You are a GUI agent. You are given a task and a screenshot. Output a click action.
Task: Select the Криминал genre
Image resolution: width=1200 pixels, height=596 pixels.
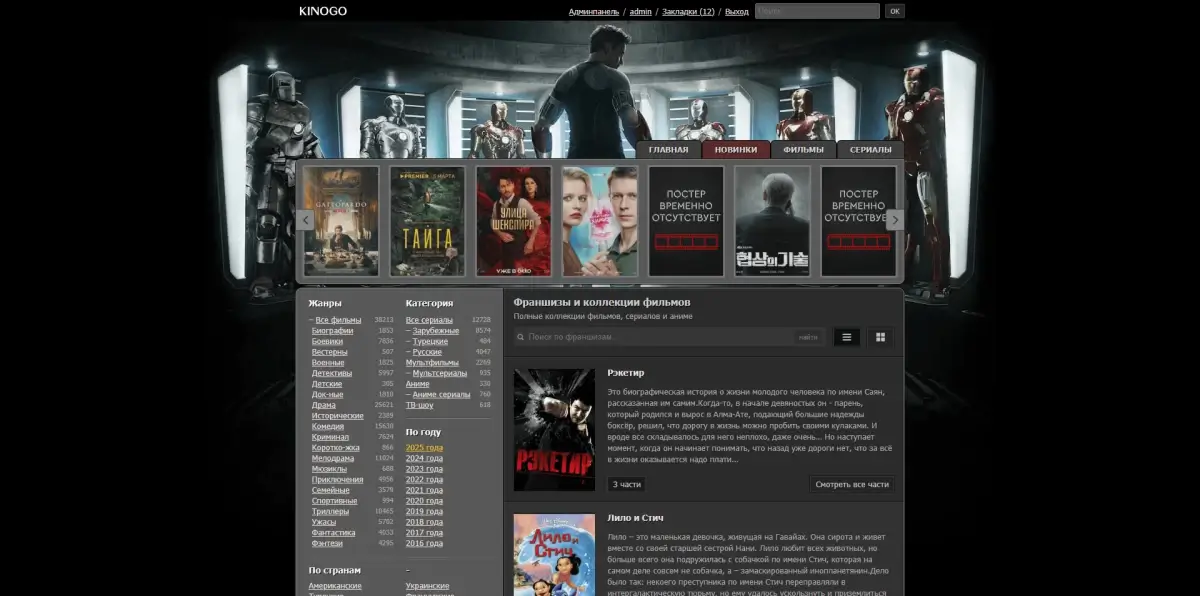(330, 437)
